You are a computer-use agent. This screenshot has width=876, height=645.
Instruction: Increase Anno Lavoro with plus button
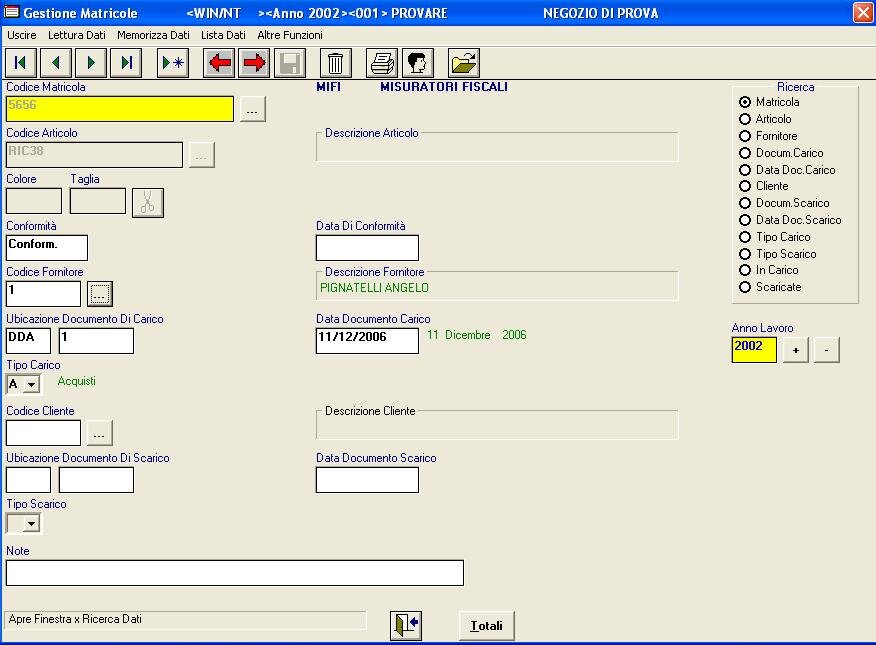click(x=795, y=350)
